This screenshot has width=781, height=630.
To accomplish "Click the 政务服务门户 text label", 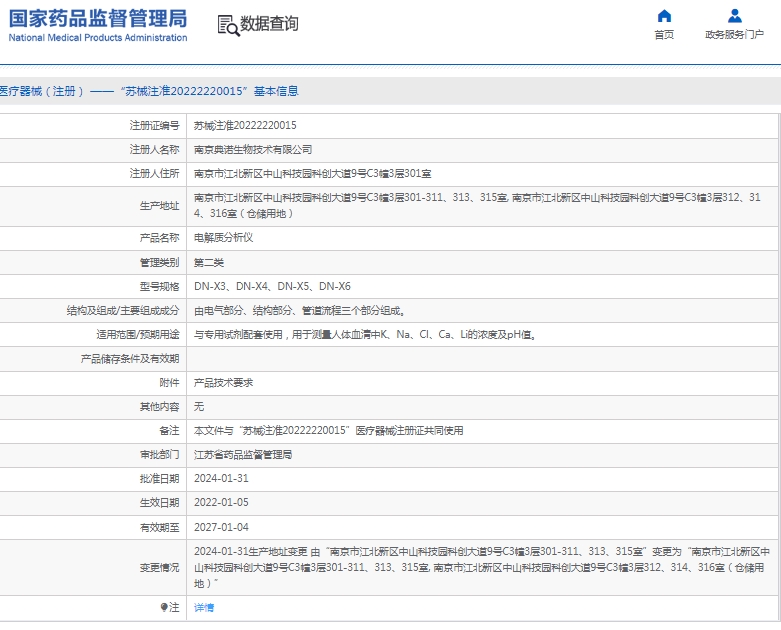I will tap(734, 34).
